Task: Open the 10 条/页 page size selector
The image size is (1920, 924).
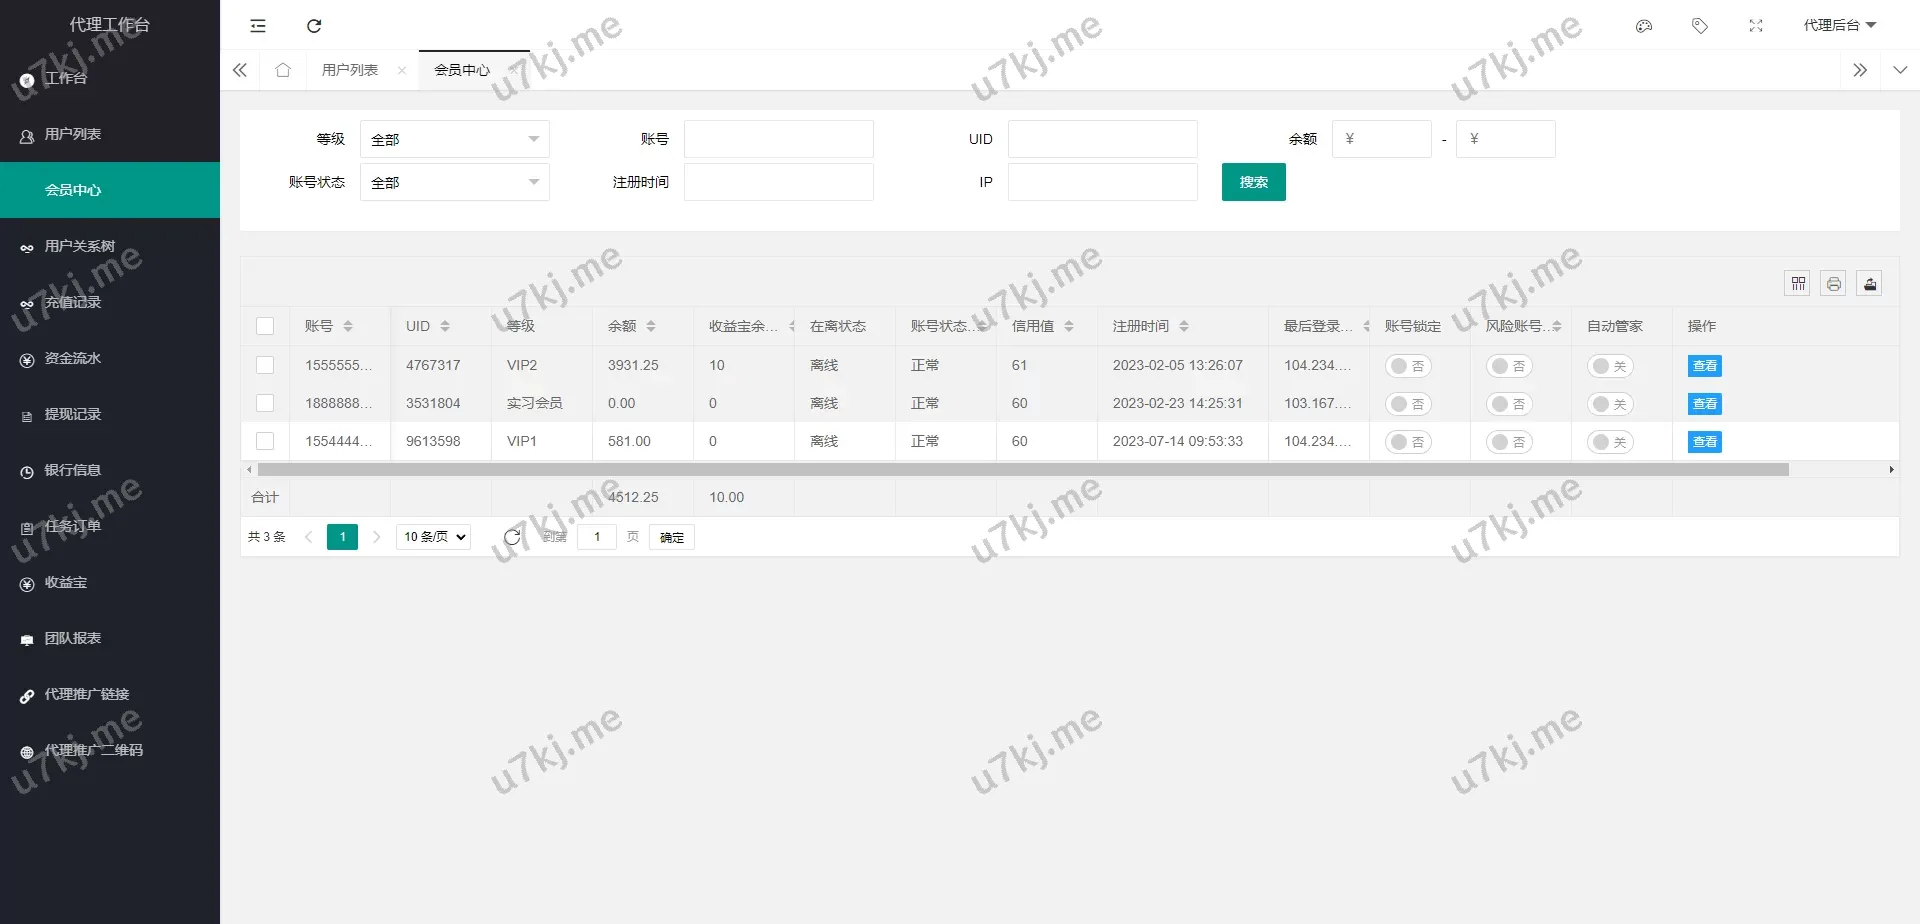Action: pos(434,537)
